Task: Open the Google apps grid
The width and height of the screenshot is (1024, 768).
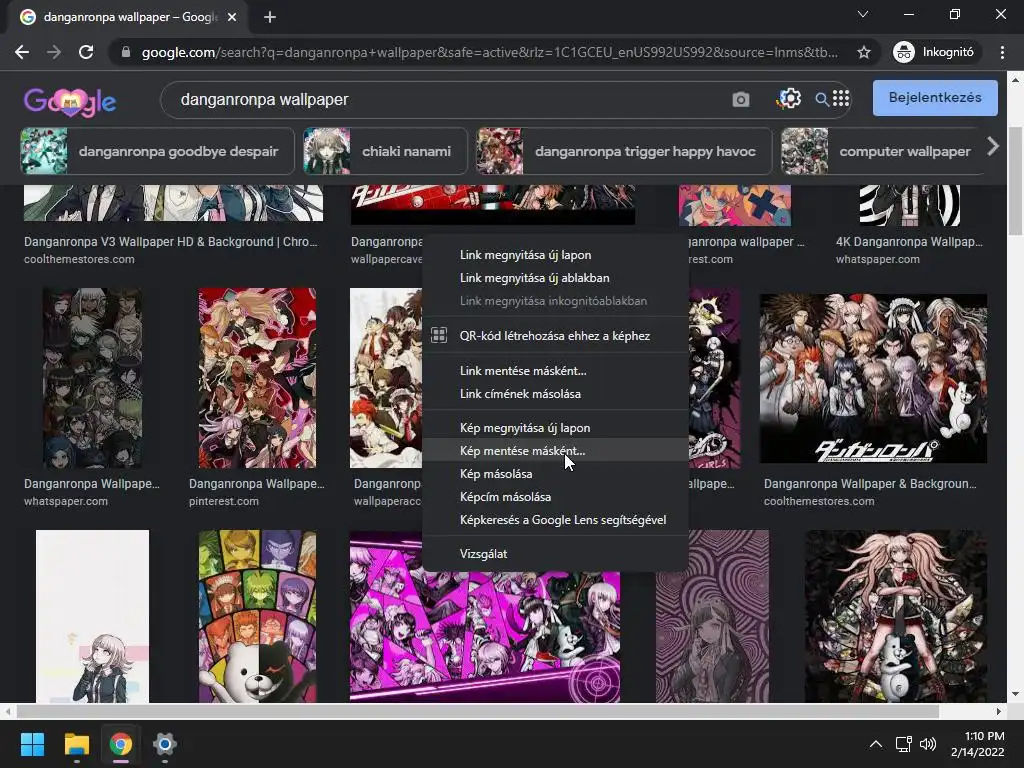Action: pyautogui.click(x=841, y=98)
